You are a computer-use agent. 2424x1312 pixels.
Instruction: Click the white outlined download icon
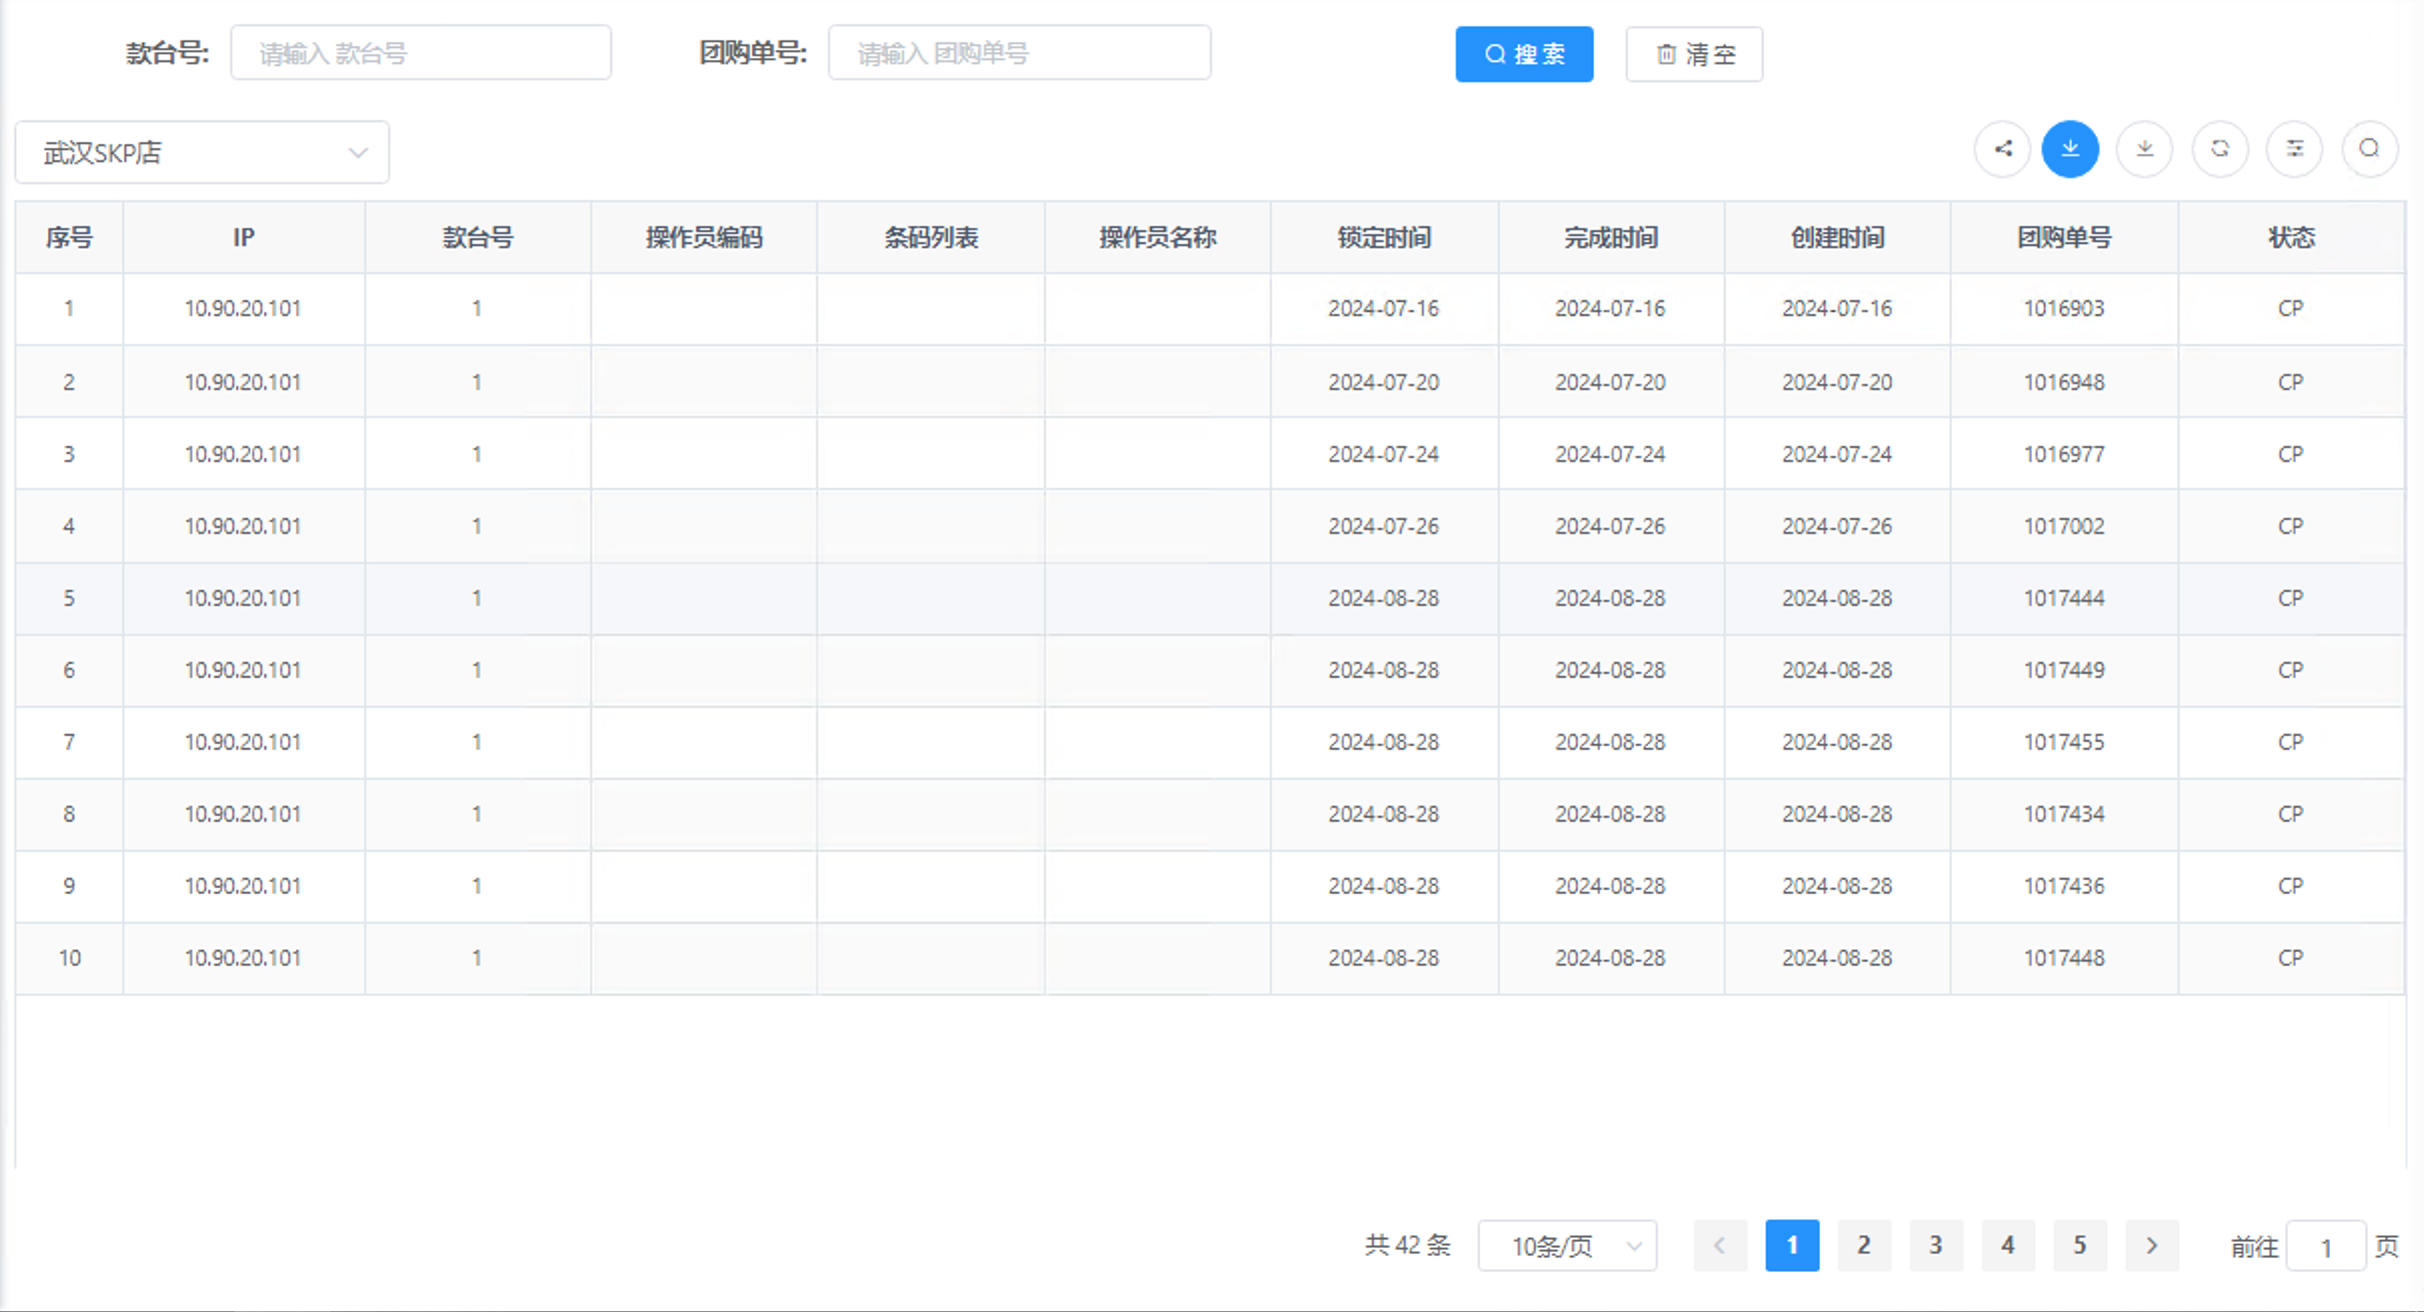click(2144, 150)
